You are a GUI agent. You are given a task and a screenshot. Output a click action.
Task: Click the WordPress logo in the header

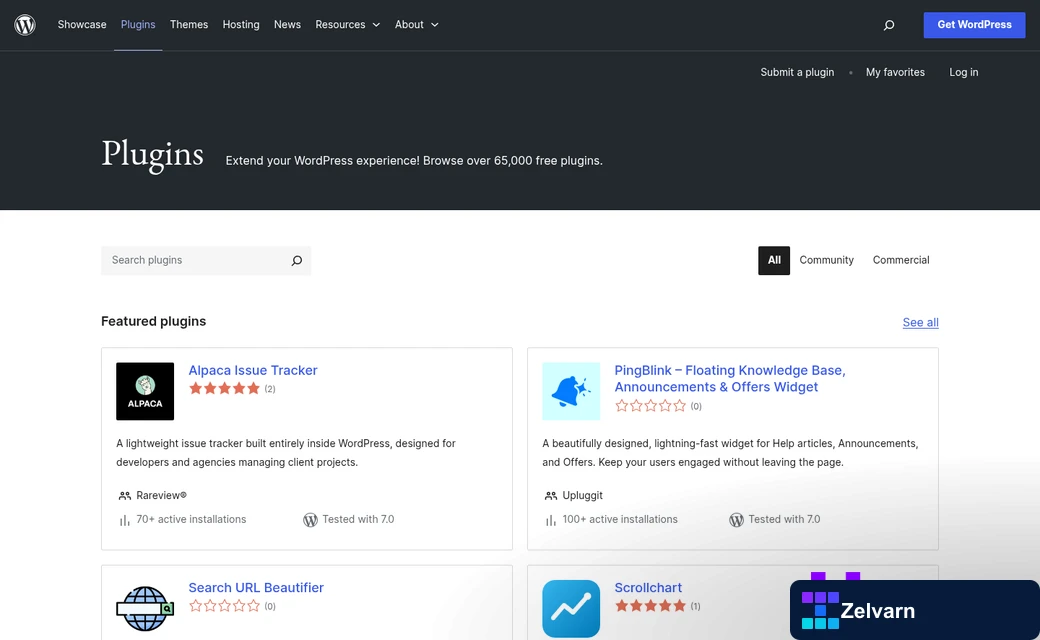tap(25, 25)
